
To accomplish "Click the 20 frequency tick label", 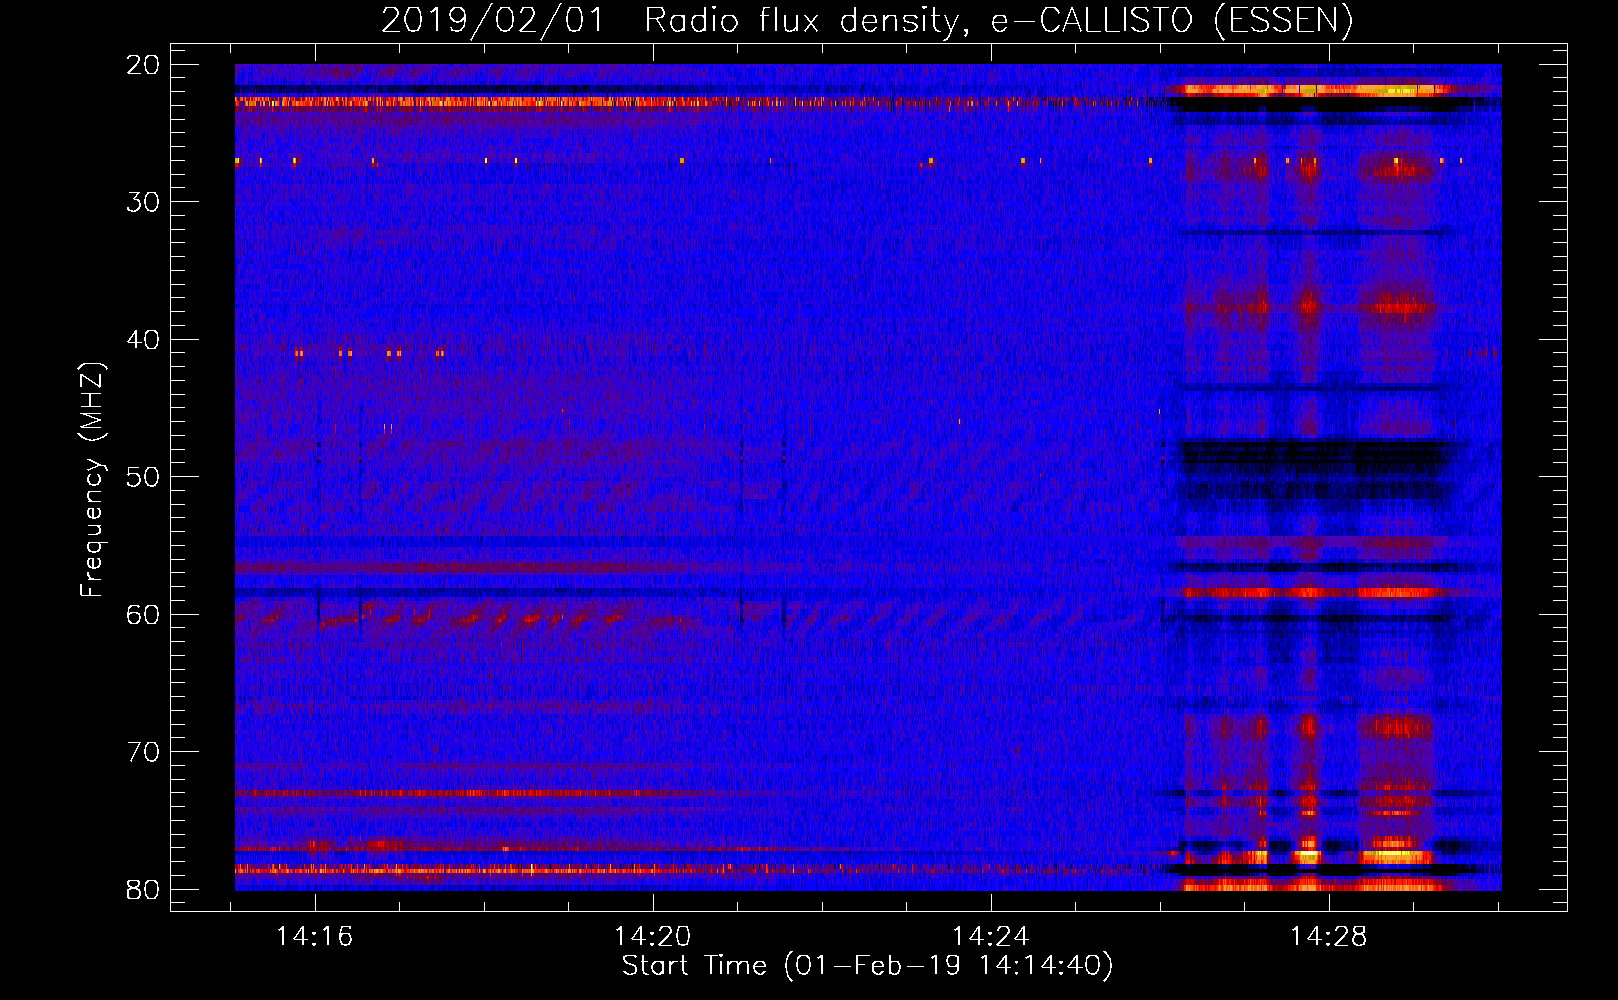I will [143, 65].
